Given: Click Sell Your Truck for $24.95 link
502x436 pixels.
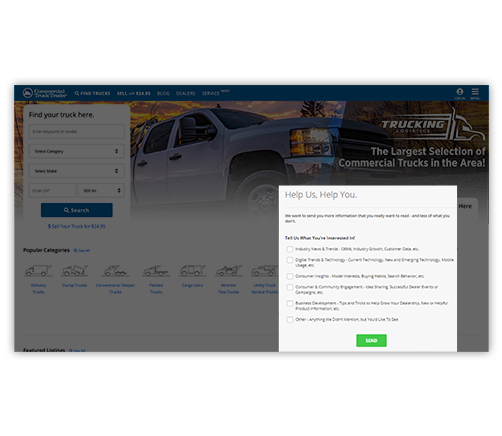Looking at the screenshot, I should click(77, 226).
